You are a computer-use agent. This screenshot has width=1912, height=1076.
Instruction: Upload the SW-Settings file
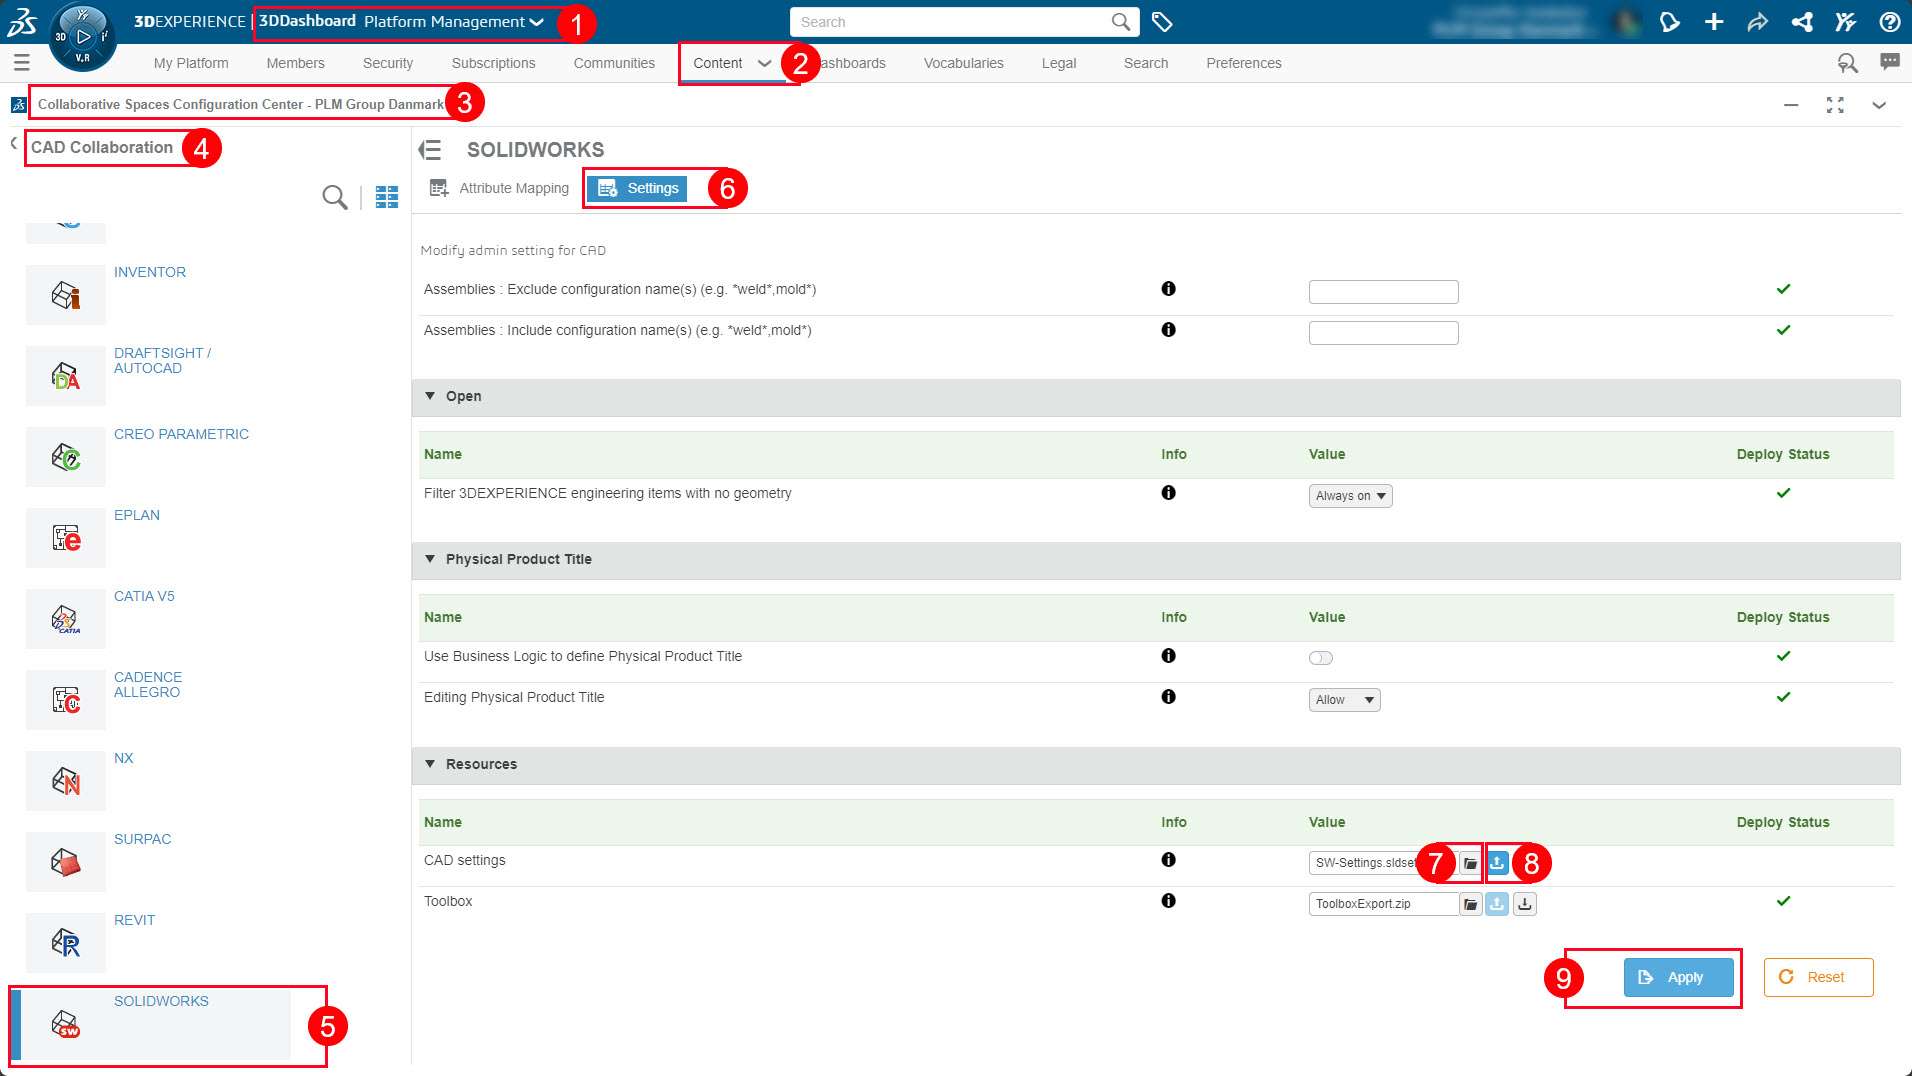pos(1497,863)
